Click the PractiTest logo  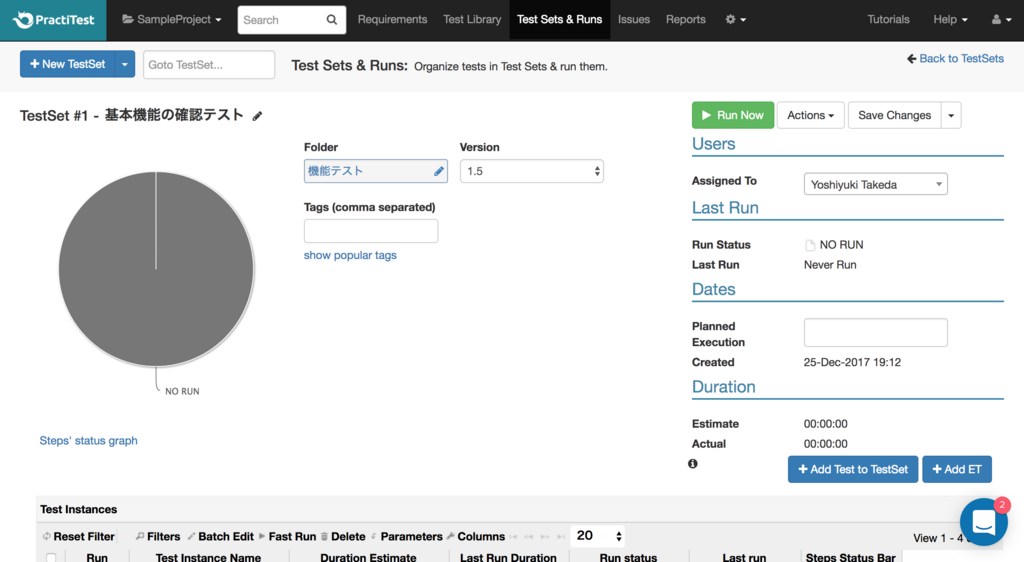pos(54,20)
